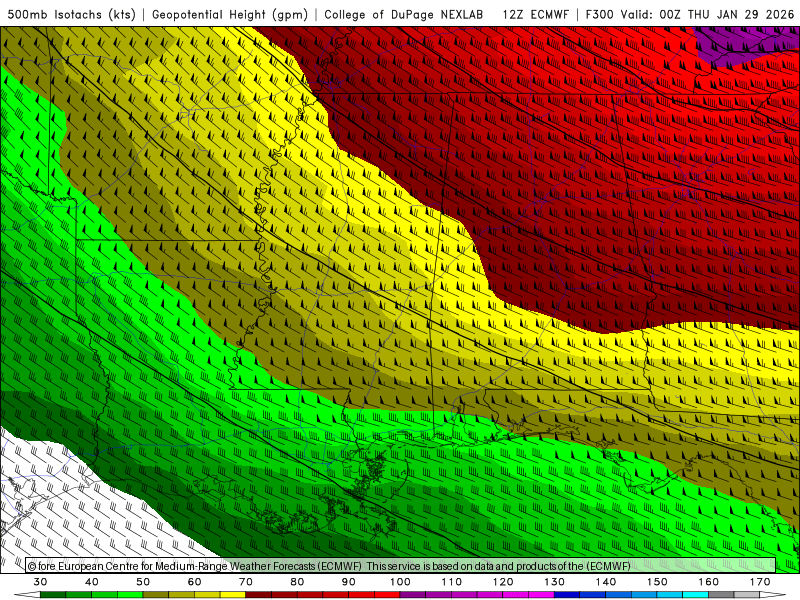Screen dimensions: 800x600
Task: Select the dark purple swatch starting at 100
Action: (x=413, y=595)
